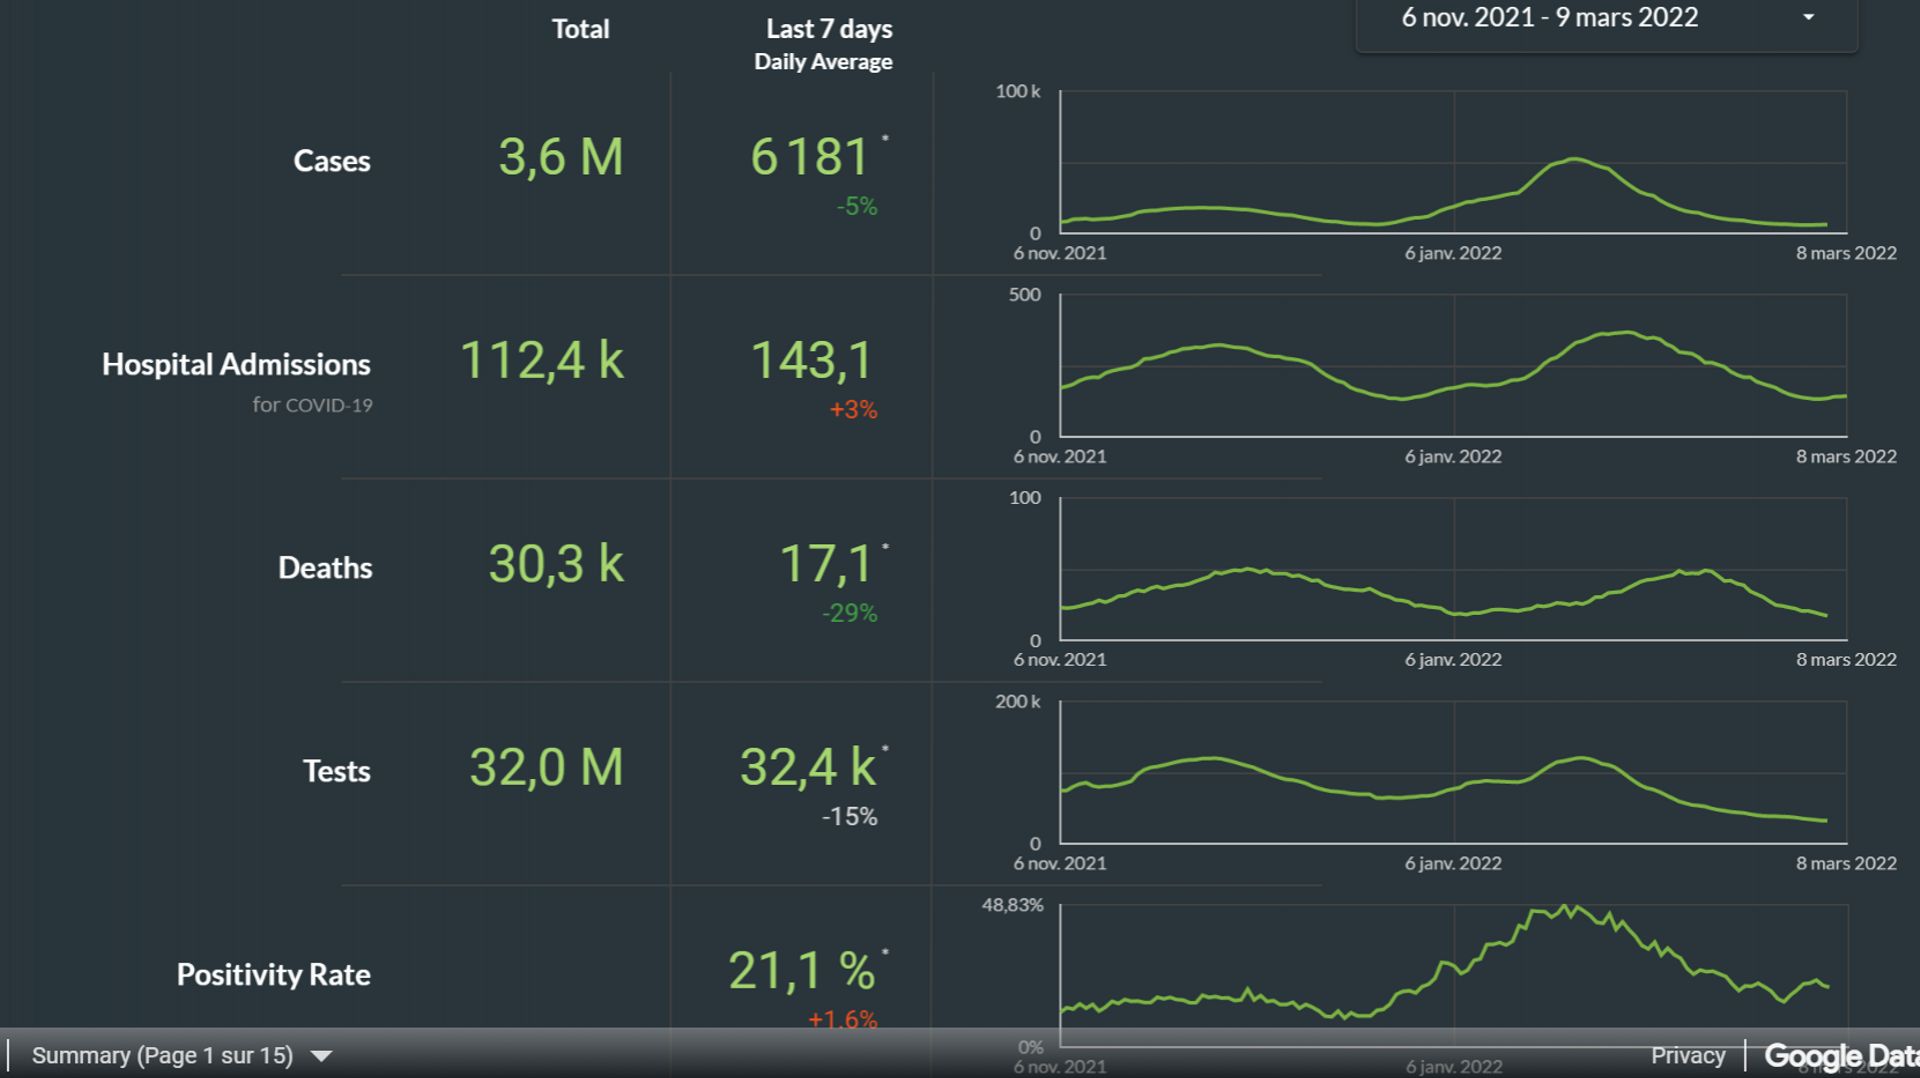The image size is (1920, 1078).
Task: Click the 6 nov. 2021 label under Tests chart
Action: point(1060,863)
